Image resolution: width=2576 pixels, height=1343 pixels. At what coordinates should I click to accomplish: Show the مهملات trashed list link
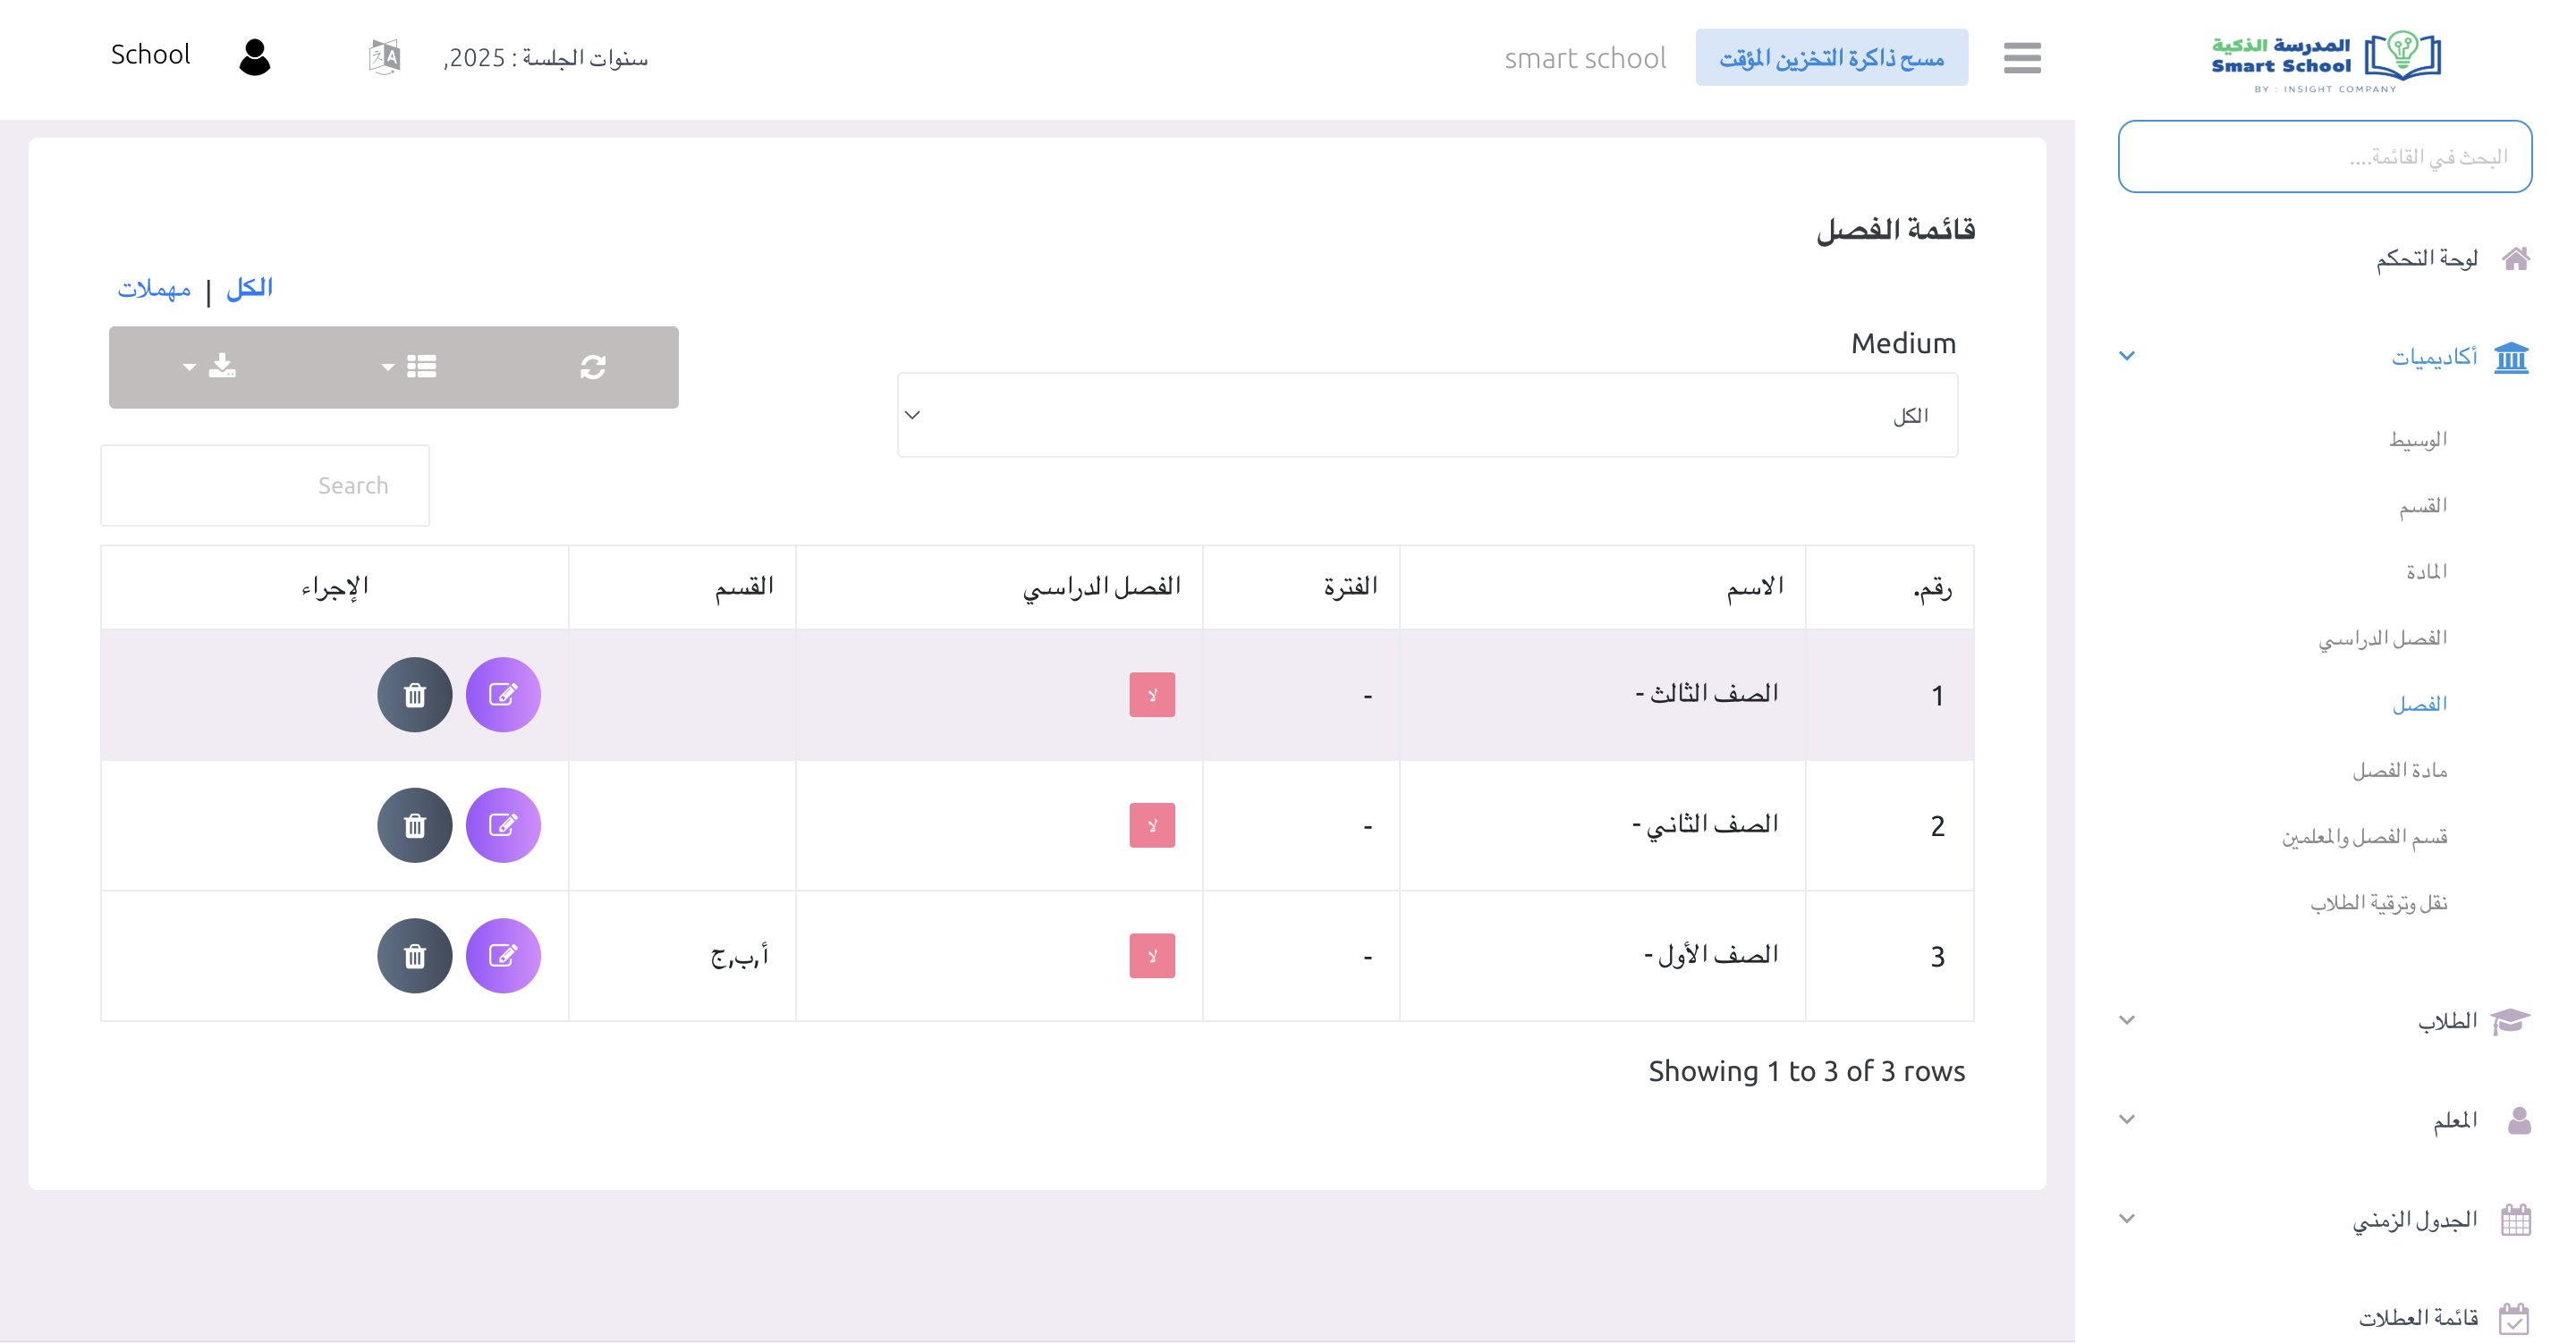coord(154,289)
